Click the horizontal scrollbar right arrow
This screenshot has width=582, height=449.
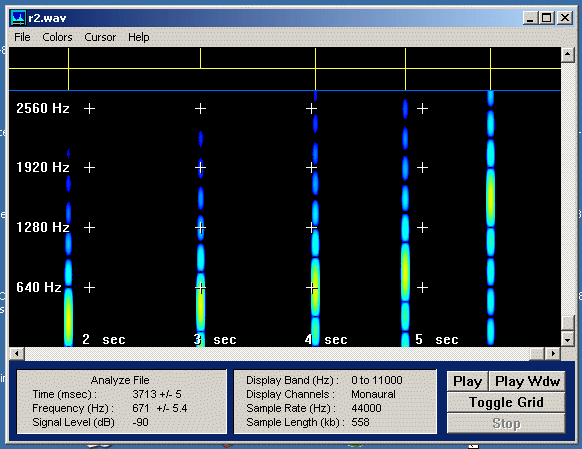click(553, 354)
